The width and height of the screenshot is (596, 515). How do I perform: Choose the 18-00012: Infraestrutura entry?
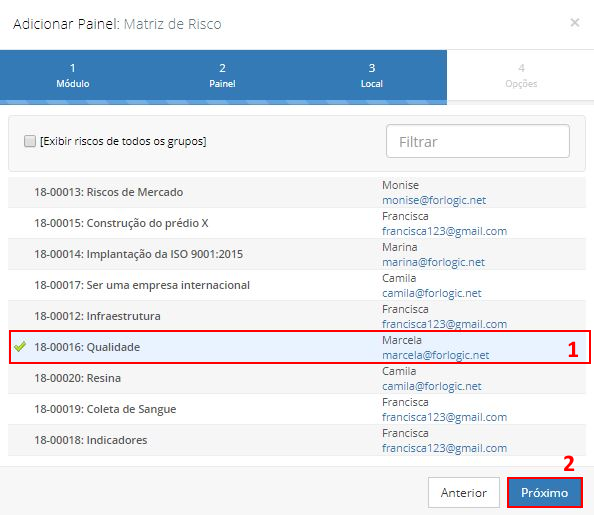coord(297,316)
